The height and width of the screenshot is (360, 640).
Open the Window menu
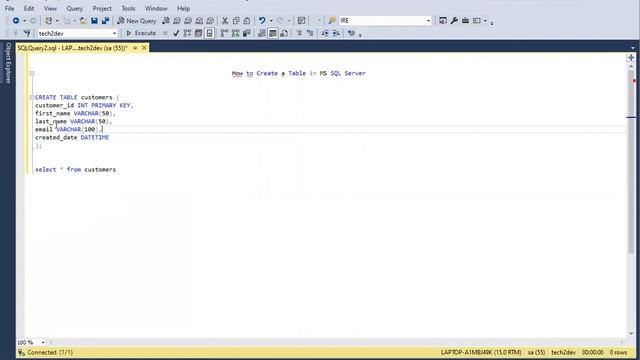[156, 8]
